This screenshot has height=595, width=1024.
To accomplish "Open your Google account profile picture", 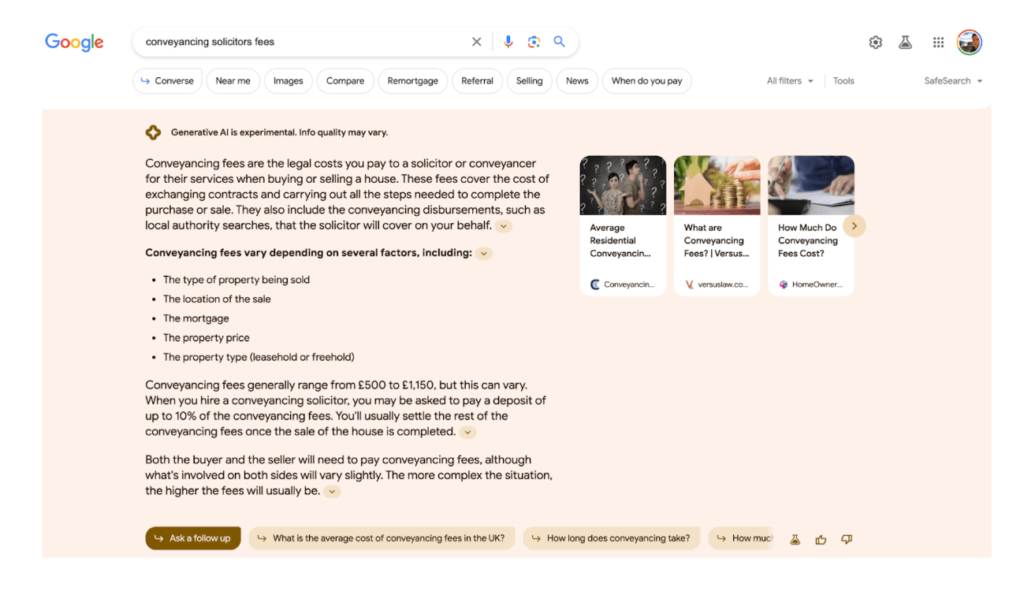I will click(x=969, y=41).
